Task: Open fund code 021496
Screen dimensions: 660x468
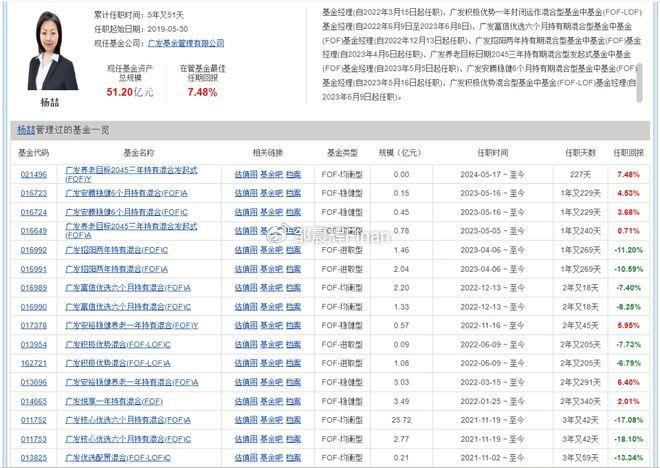Action: 34,174
